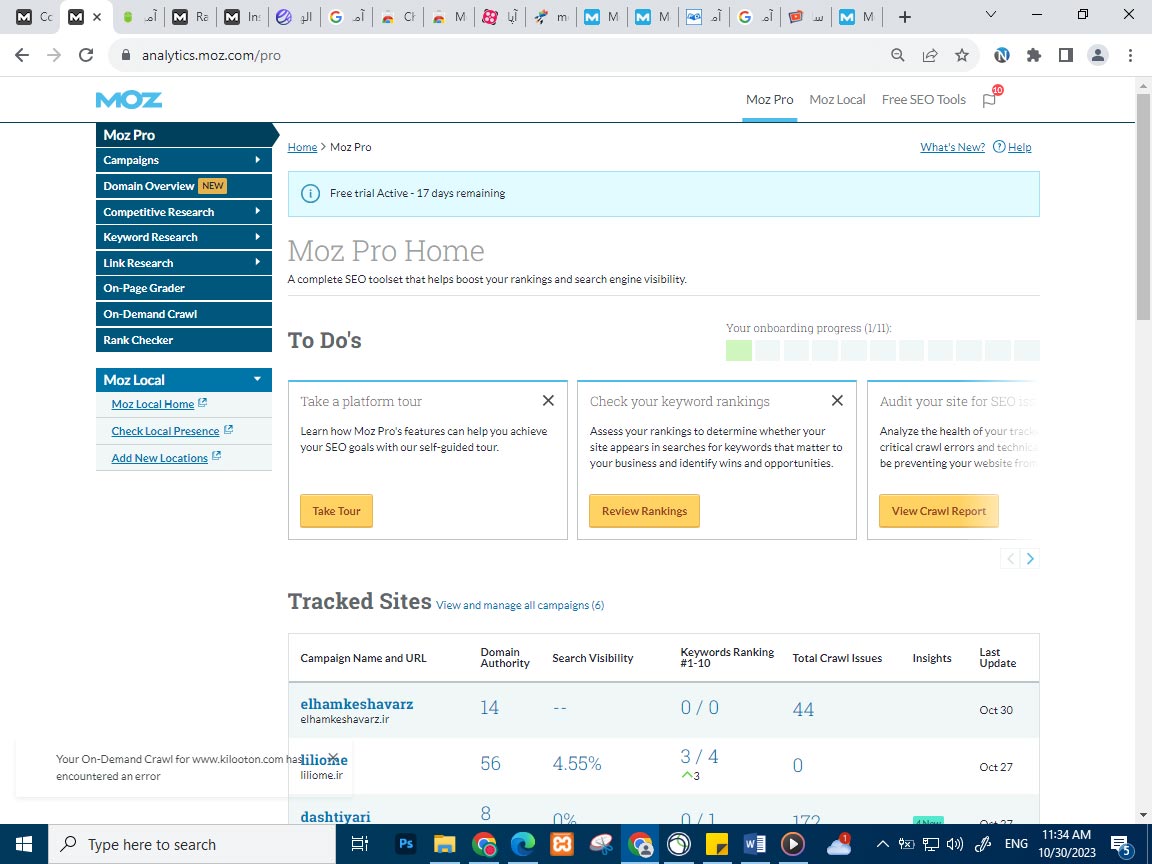Reload the page with refresh icon
Image resolution: width=1152 pixels, height=864 pixels.
pyautogui.click(x=86, y=56)
